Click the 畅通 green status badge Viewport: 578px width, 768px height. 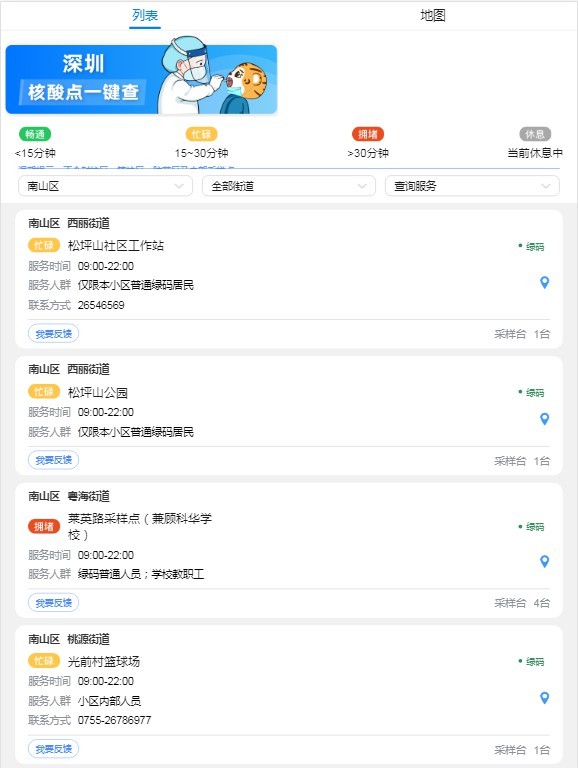[35, 134]
